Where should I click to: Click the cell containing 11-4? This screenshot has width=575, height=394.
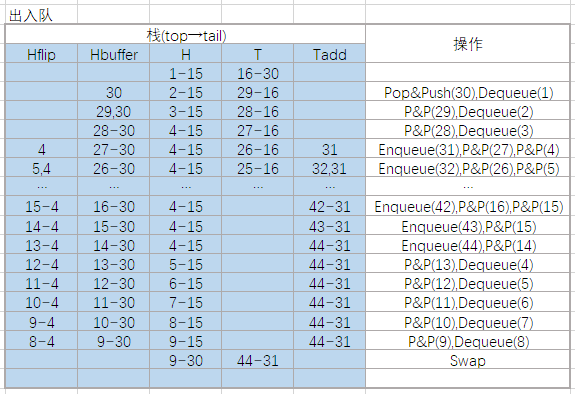click(41, 283)
